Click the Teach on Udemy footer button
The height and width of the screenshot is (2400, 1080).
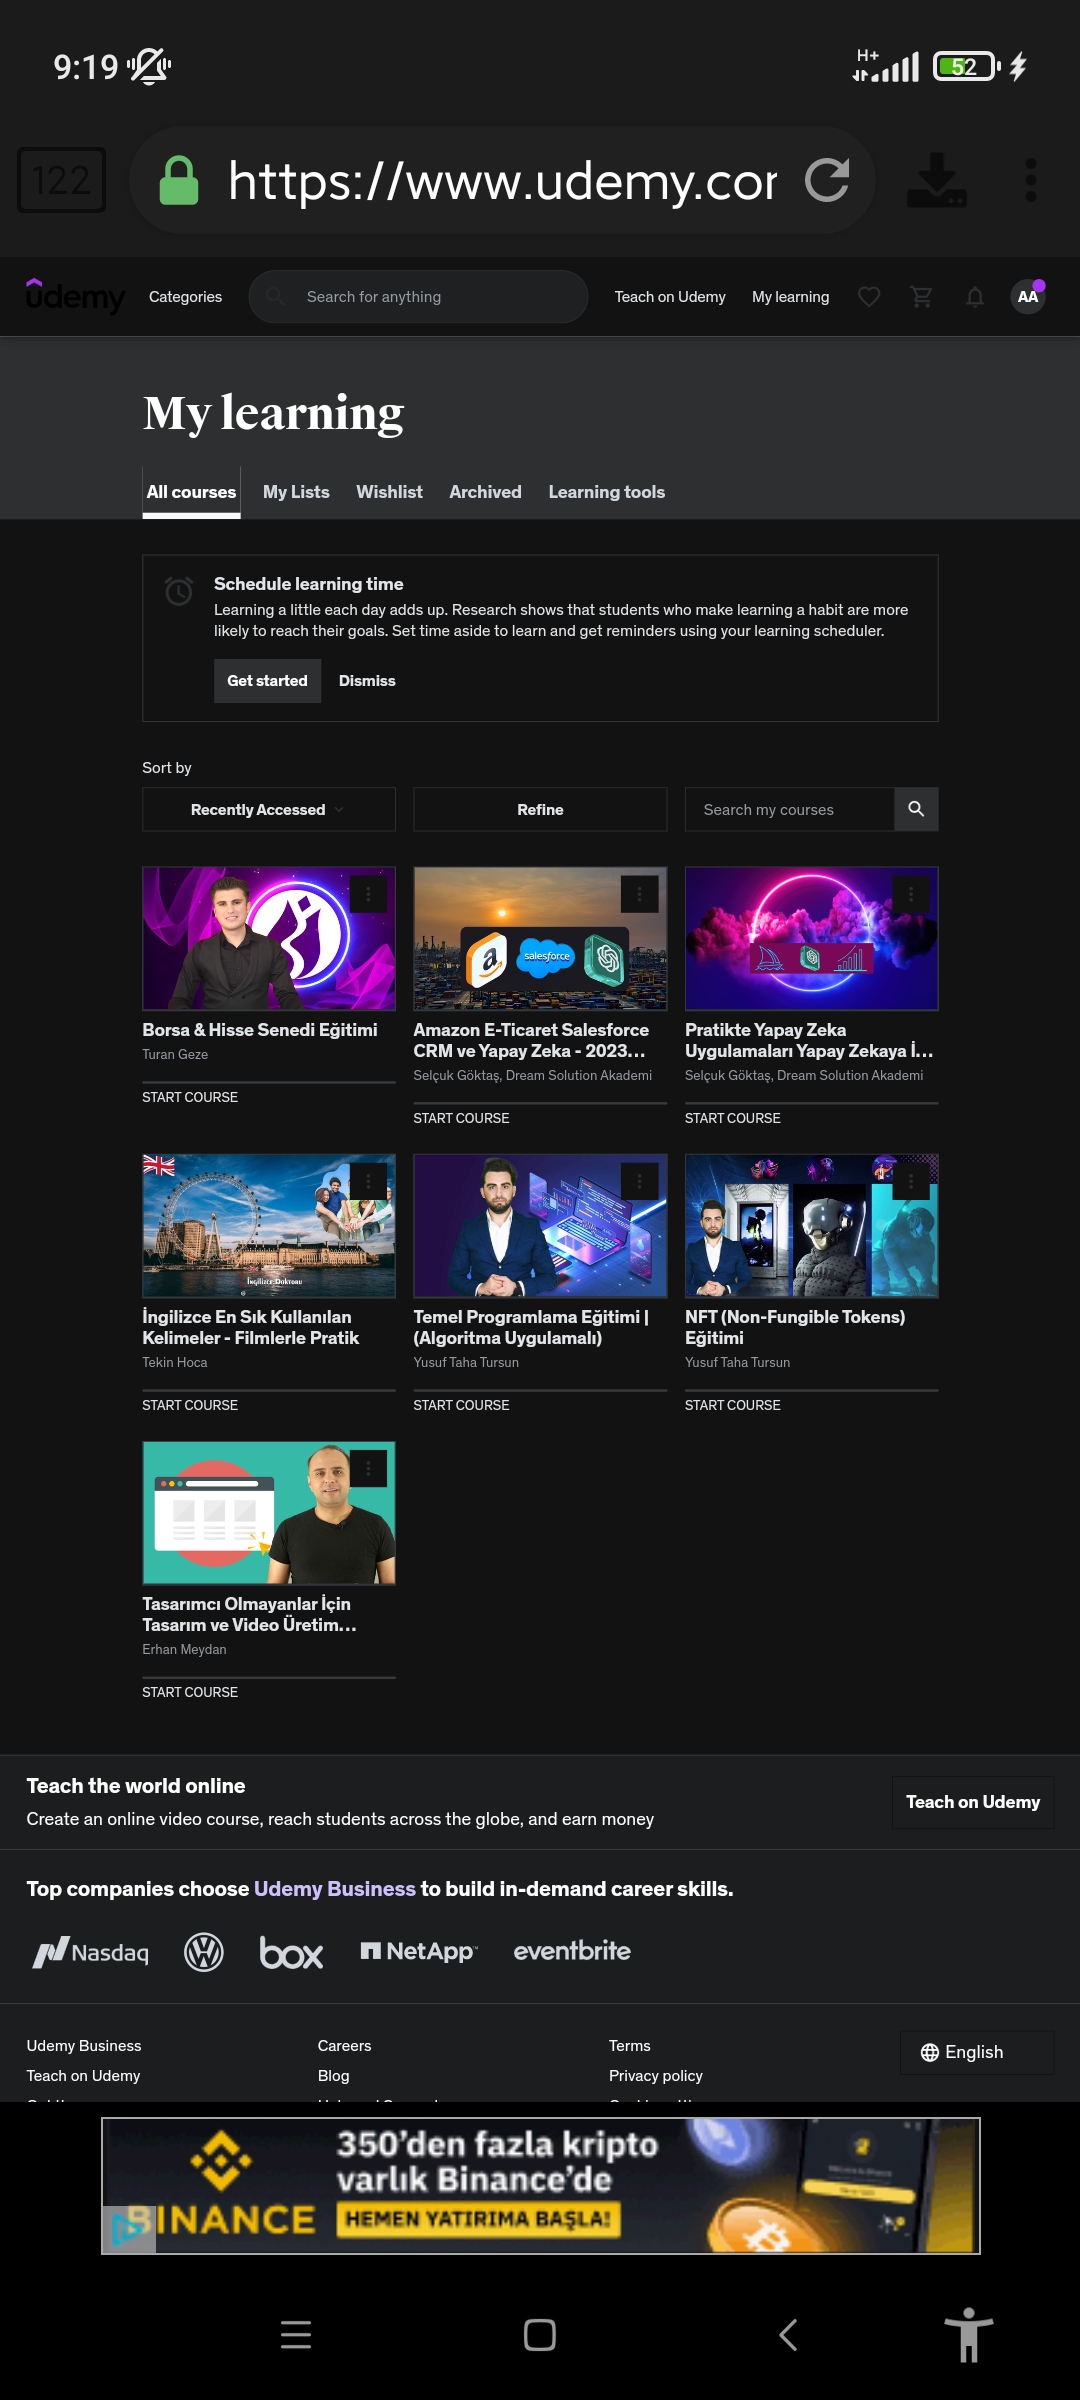pyautogui.click(x=973, y=1802)
